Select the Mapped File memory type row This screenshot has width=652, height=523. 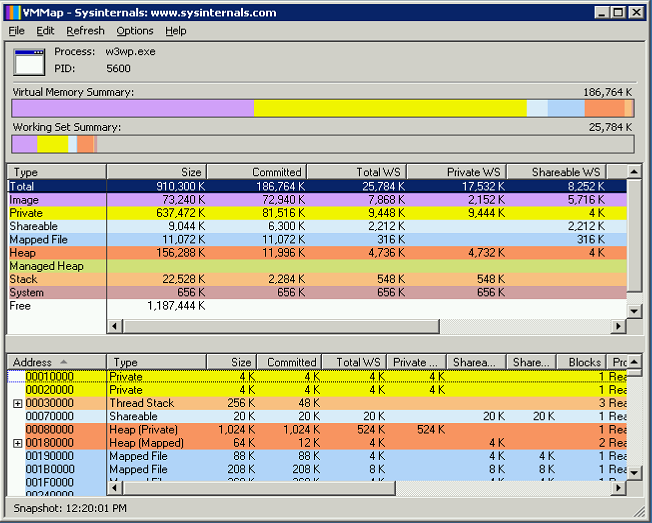pos(317,239)
